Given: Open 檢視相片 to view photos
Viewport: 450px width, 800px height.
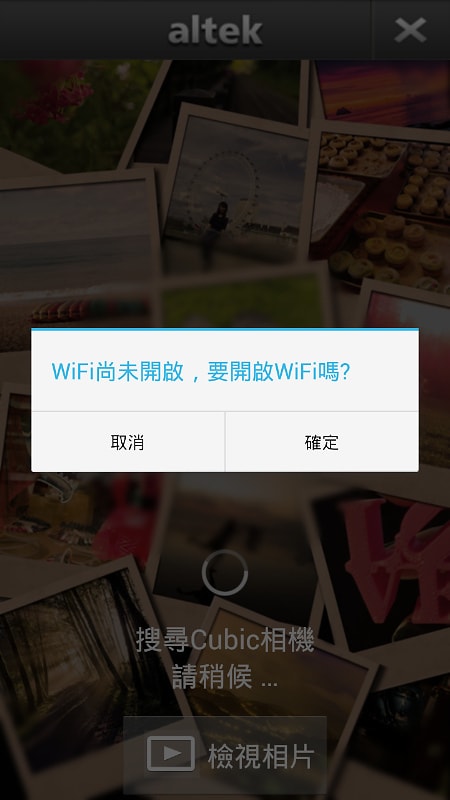Looking at the screenshot, I should coord(225,755).
